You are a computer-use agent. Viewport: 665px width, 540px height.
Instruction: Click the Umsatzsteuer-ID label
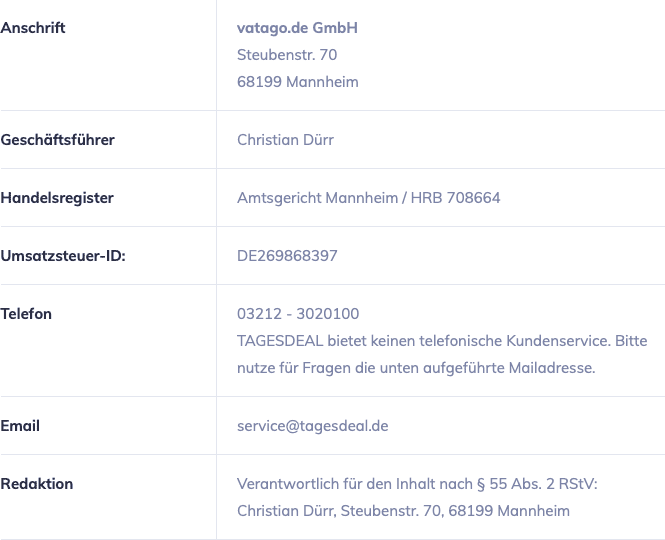[63, 256]
